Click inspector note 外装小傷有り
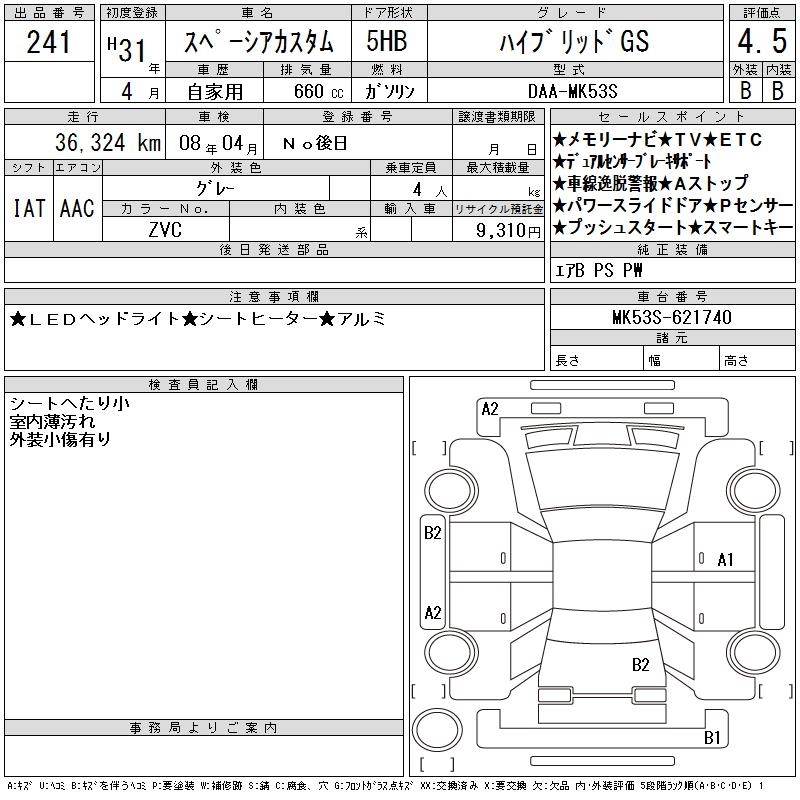800x800 pixels. coord(61,439)
